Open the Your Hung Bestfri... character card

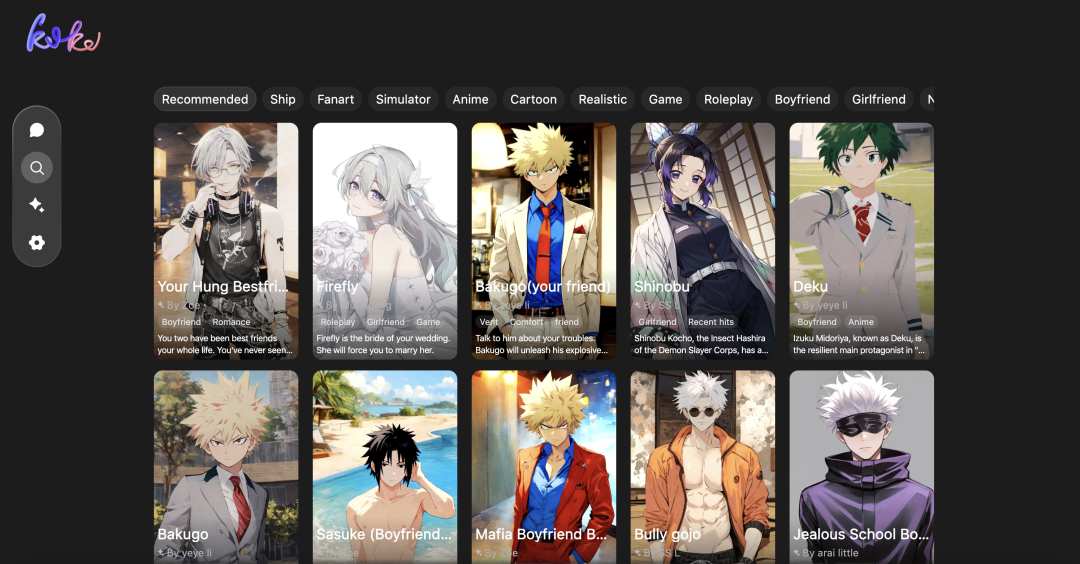click(x=226, y=241)
